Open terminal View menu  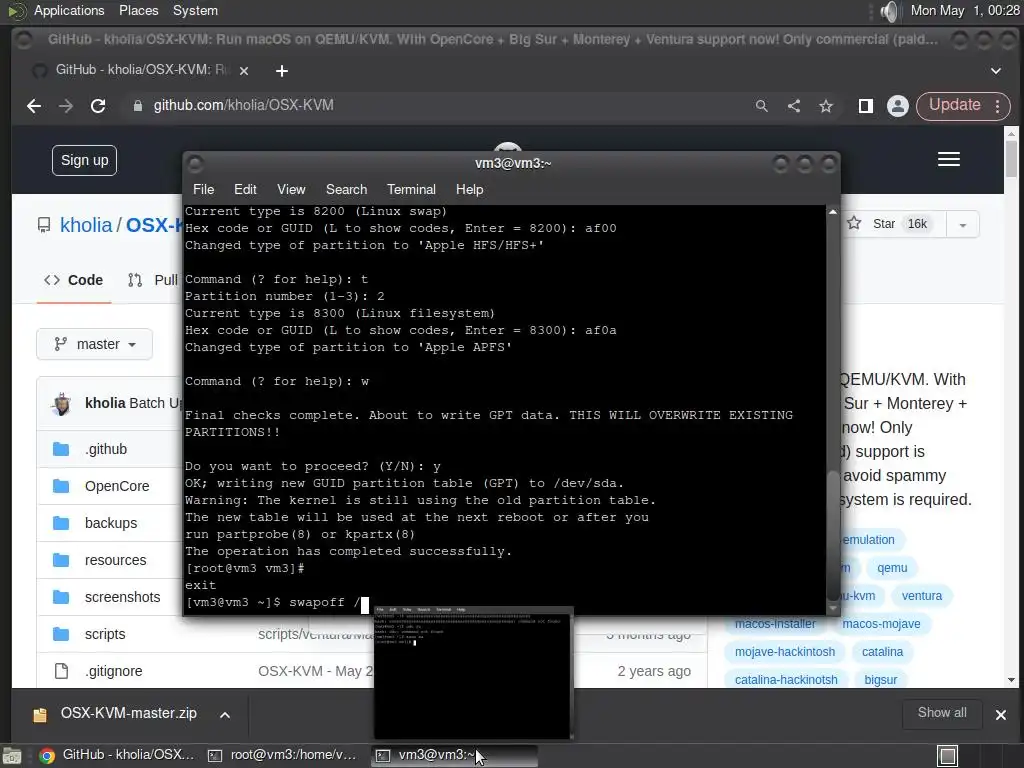coord(291,189)
